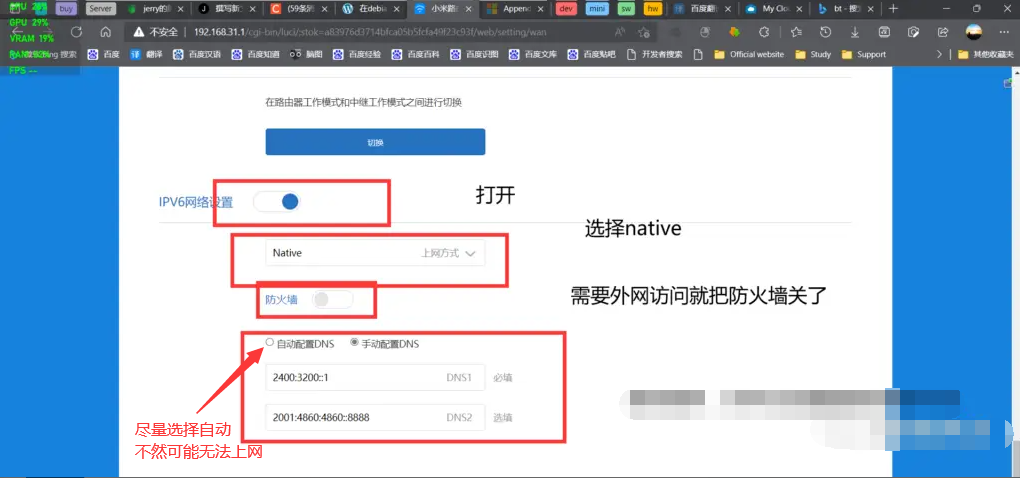This screenshot has height=478, width=1020.
Task: Open the 百度经验 bookmark
Action: (x=357, y=55)
